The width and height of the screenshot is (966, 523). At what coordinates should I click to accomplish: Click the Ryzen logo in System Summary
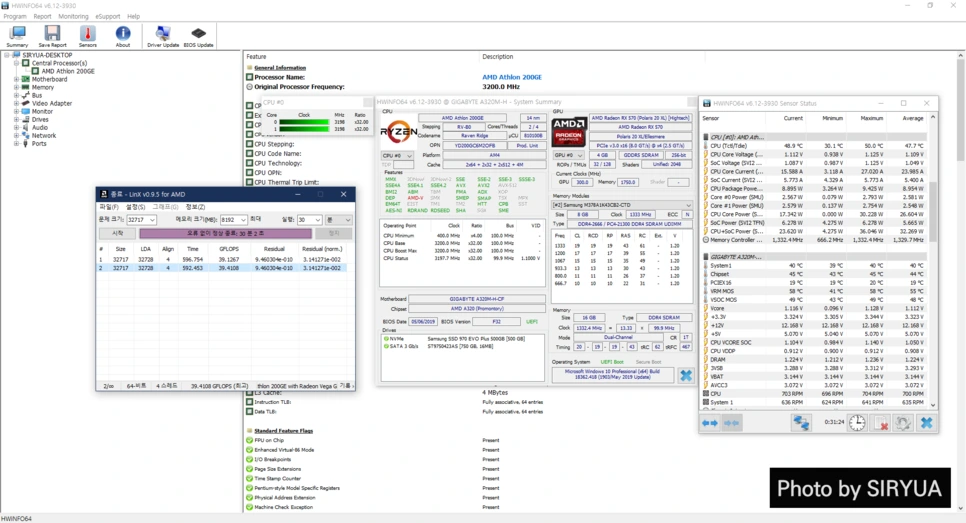[398, 131]
